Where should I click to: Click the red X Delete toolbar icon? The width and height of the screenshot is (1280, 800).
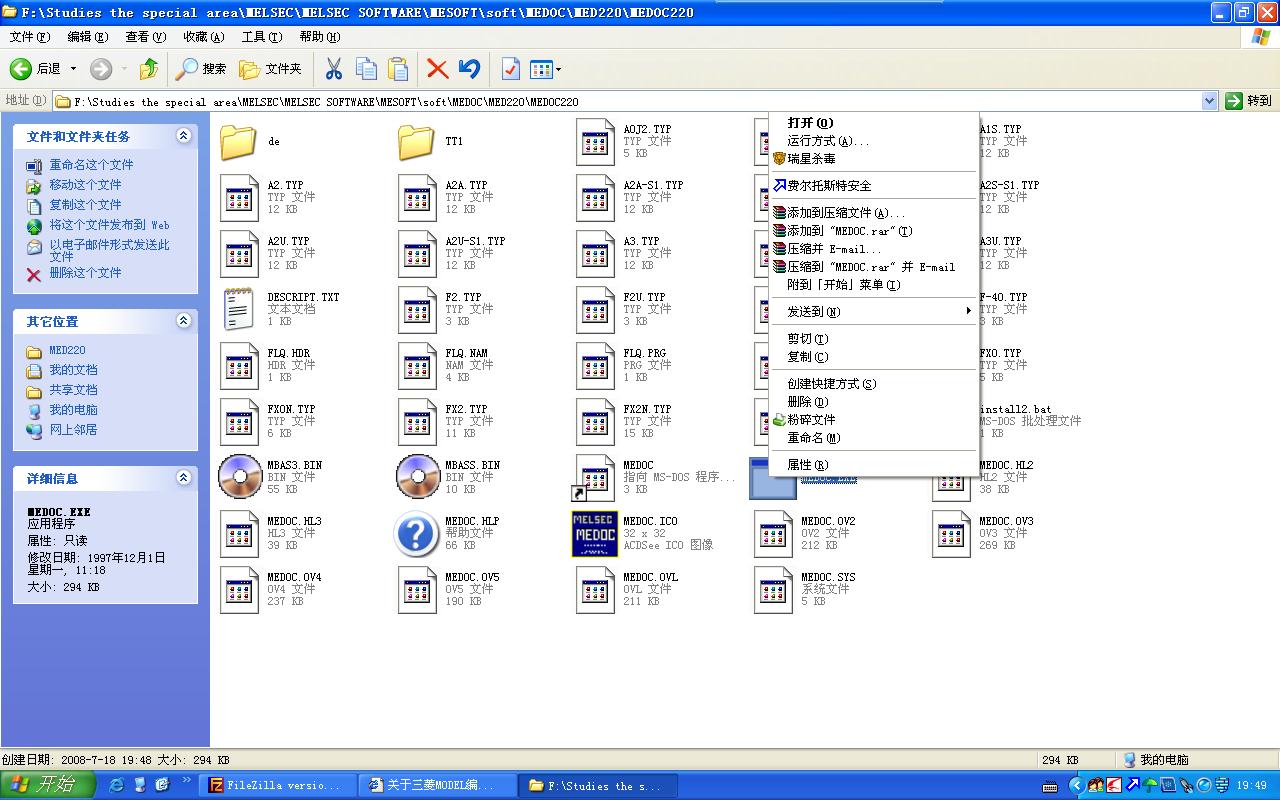pyautogui.click(x=437, y=69)
